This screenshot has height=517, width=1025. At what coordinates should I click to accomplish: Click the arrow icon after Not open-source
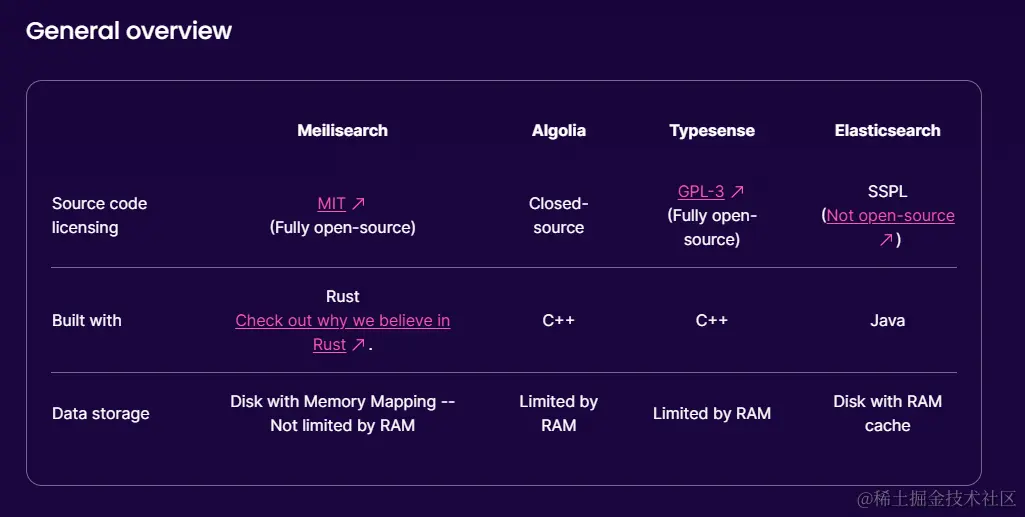(885, 240)
